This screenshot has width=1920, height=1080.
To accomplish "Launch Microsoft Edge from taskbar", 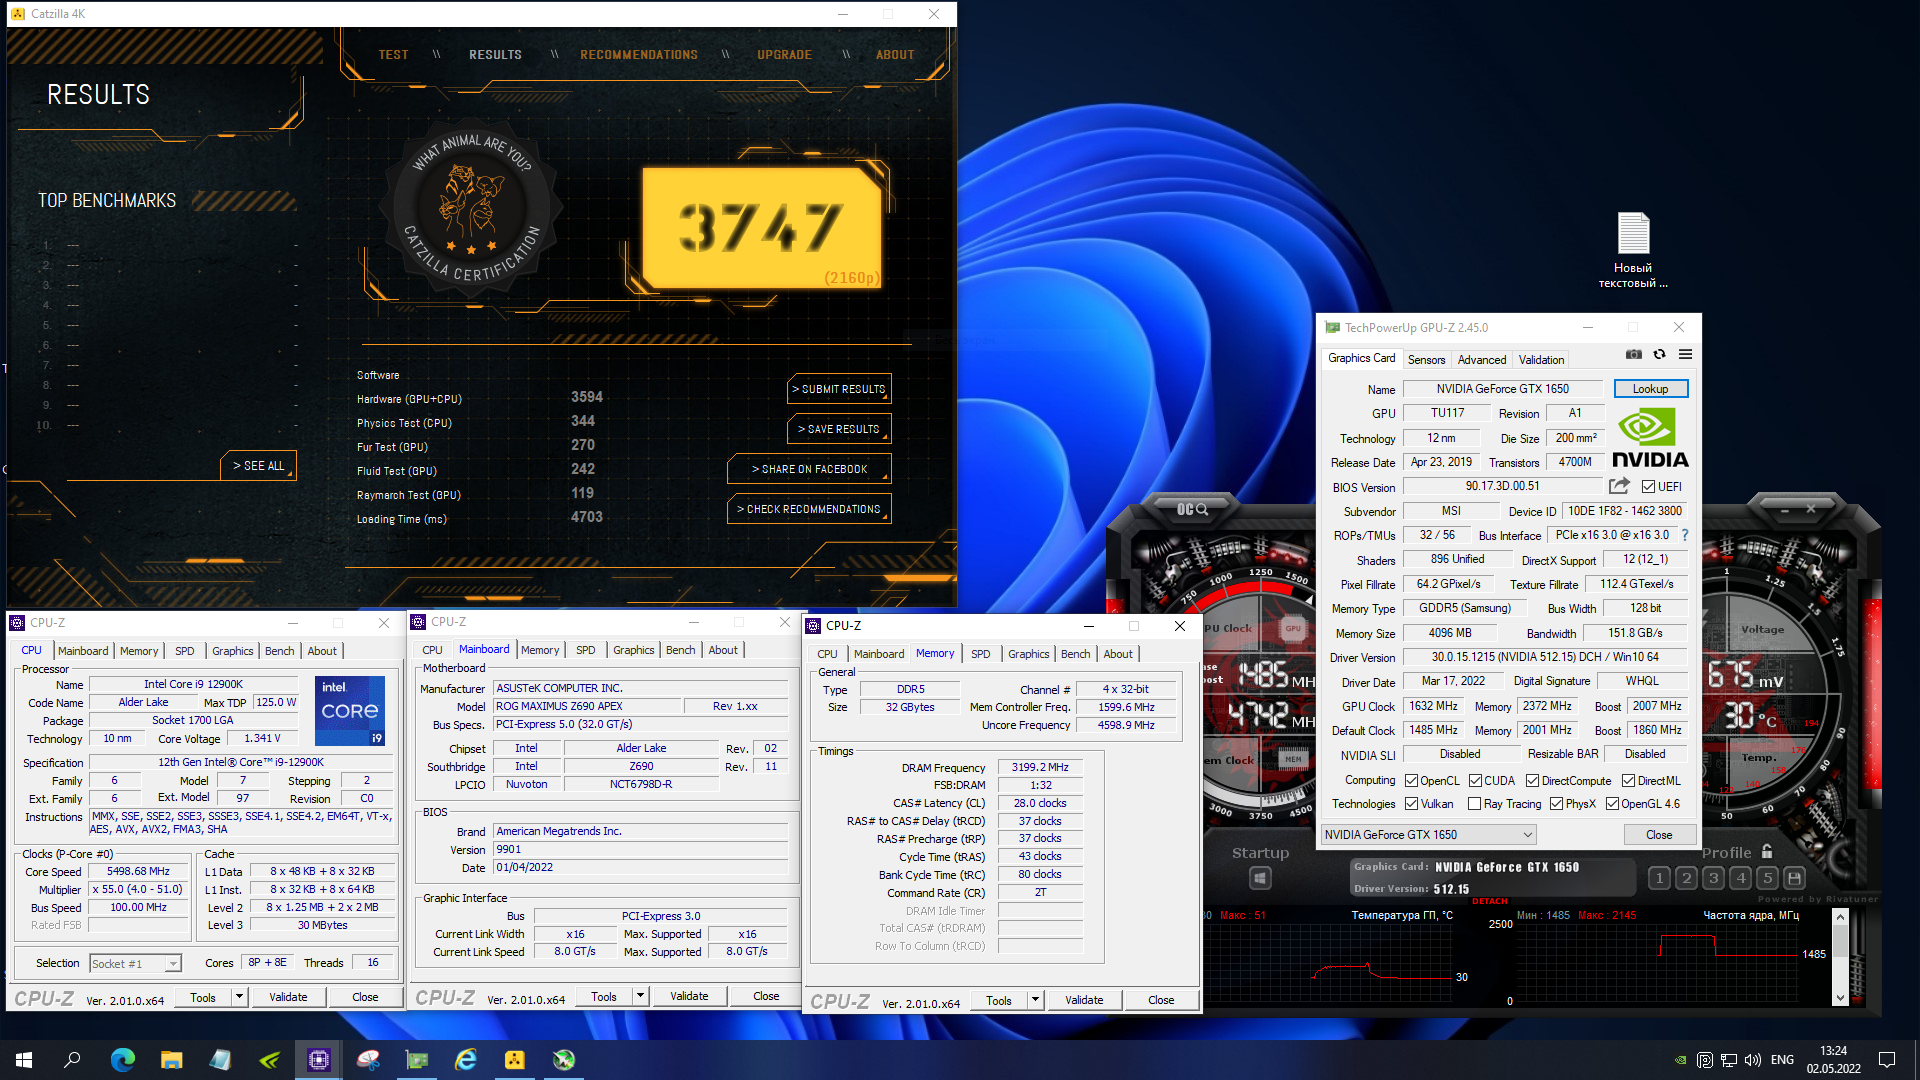I will click(x=122, y=1060).
